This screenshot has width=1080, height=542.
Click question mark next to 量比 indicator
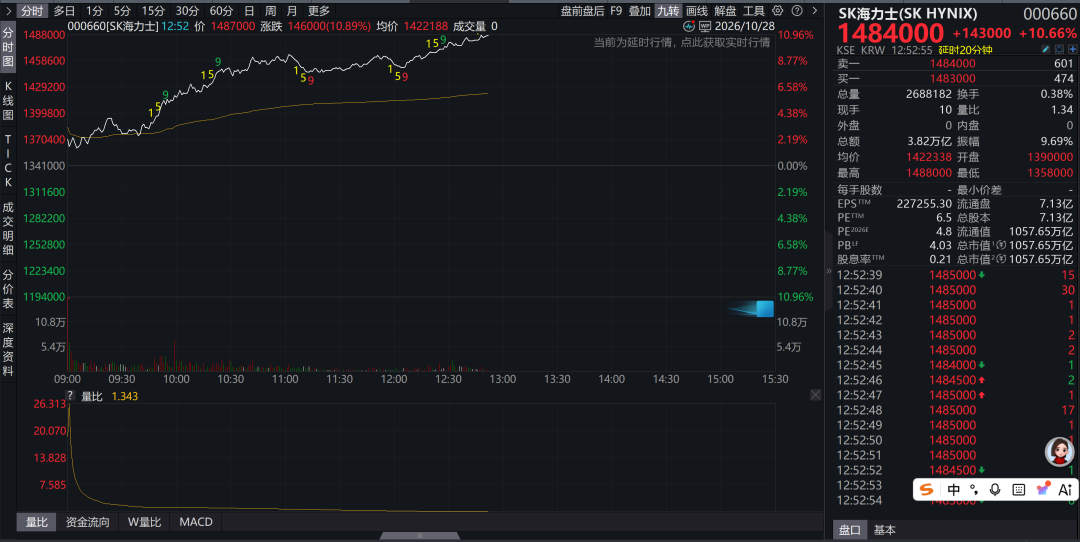[70, 395]
